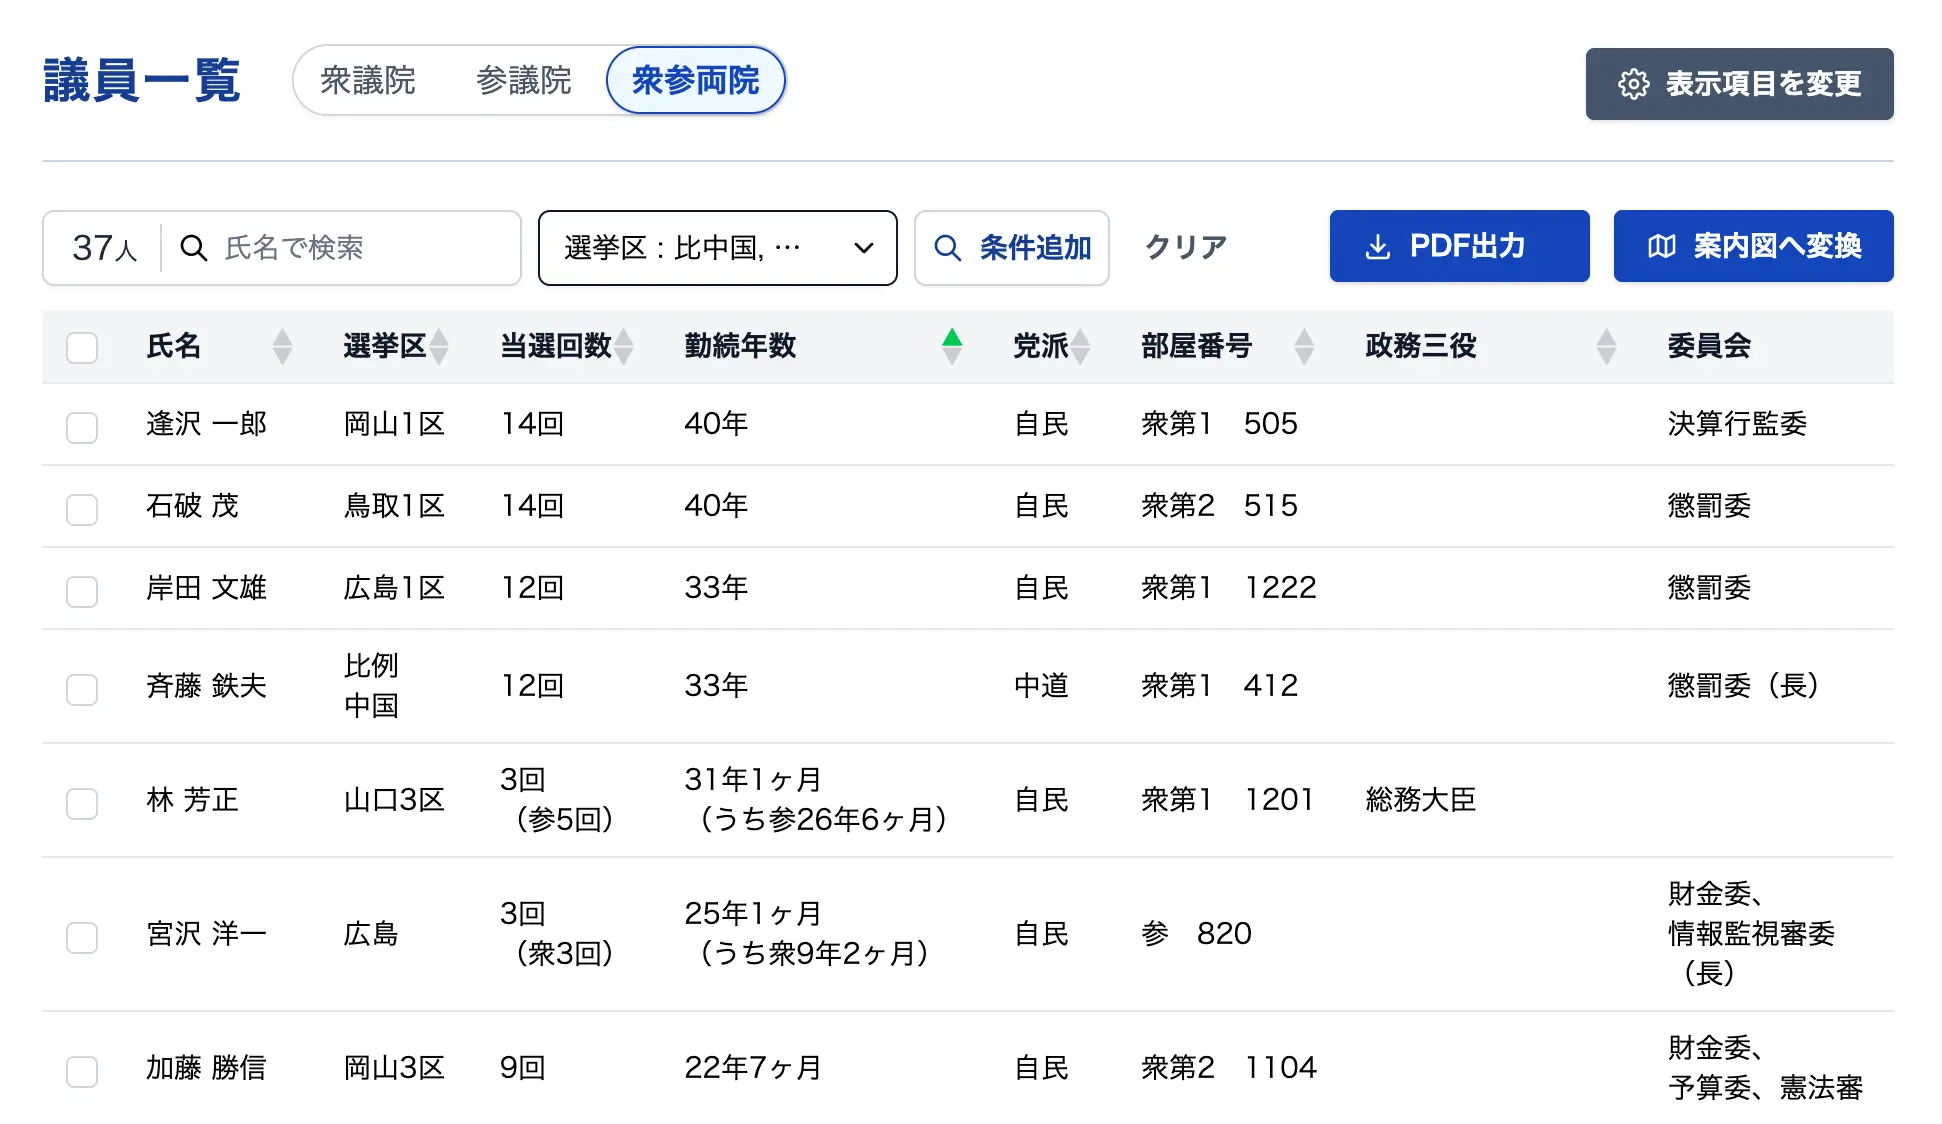Select the checkbox for 岸田 文雄
Viewport: 1942px width, 1124px height.
(x=82, y=591)
